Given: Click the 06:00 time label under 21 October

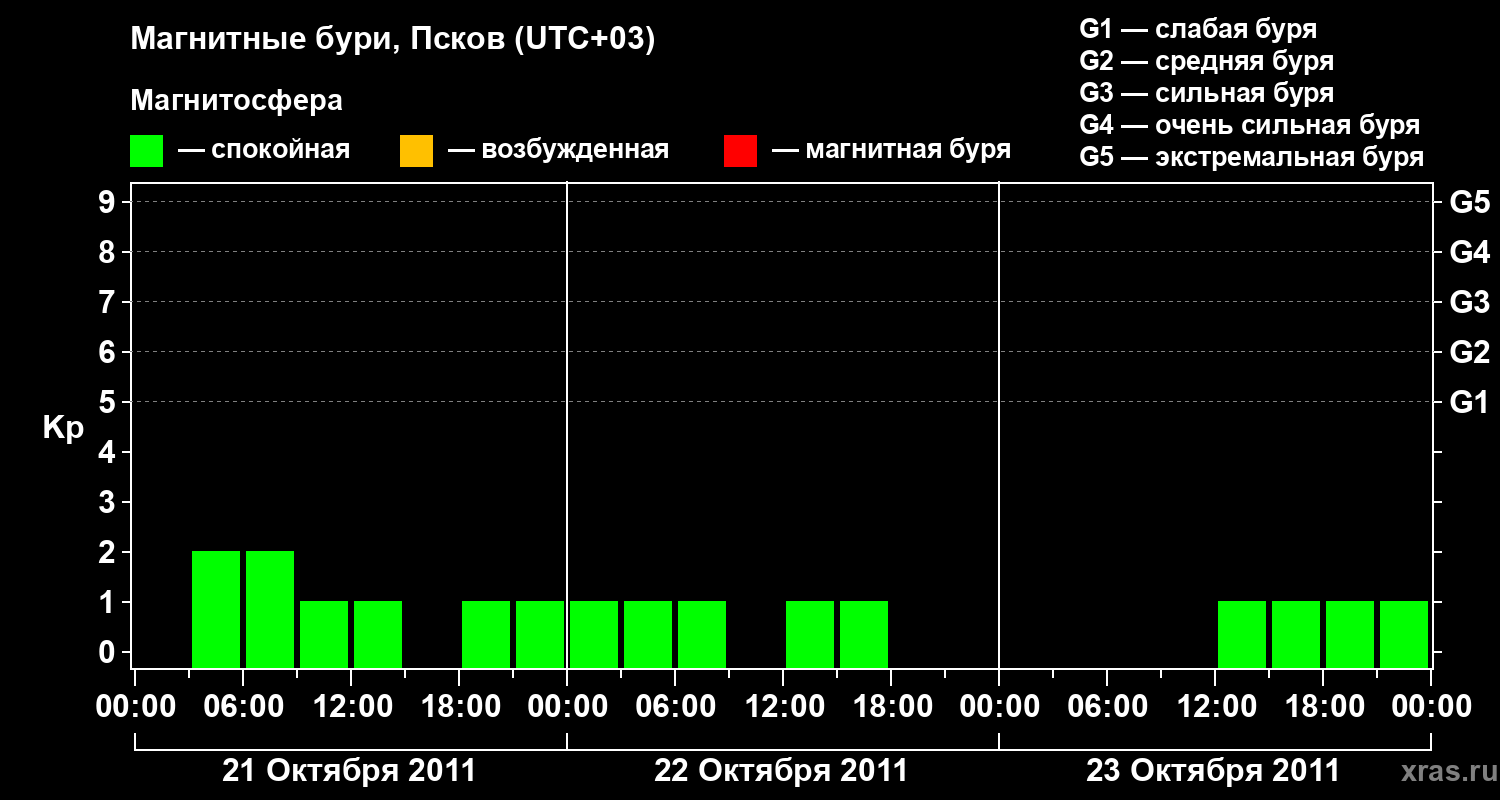Looking at the screenshot, I should pyautogui.click(x=243, y=707).
